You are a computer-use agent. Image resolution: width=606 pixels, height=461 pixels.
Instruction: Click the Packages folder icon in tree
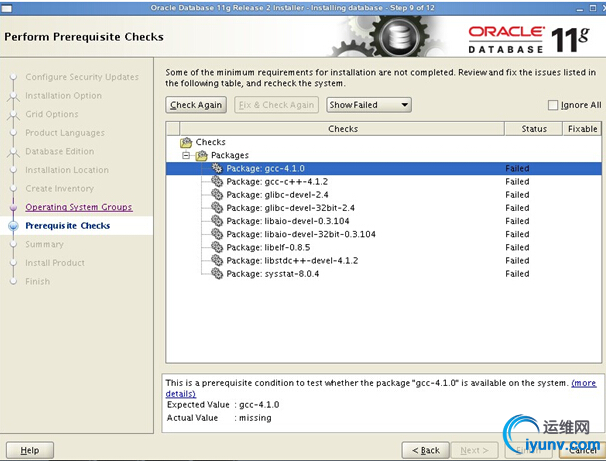tap(202, 155)
